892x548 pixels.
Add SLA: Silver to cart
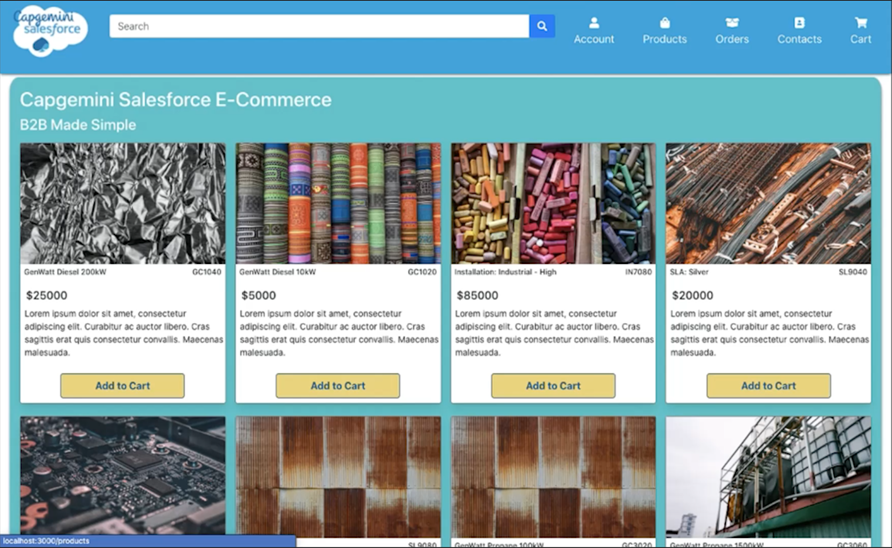pyautogui.click(x=769, y=386)
